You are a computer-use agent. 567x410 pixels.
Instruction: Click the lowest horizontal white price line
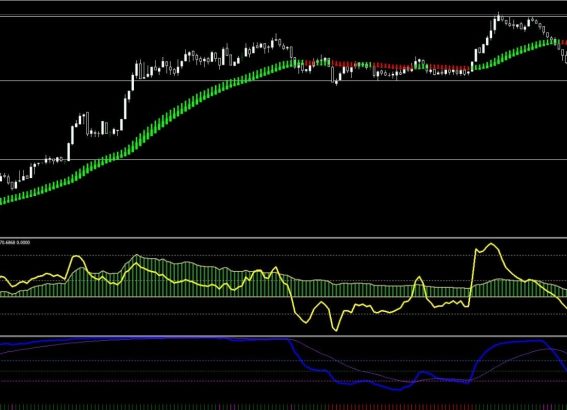tap(284, 159)
